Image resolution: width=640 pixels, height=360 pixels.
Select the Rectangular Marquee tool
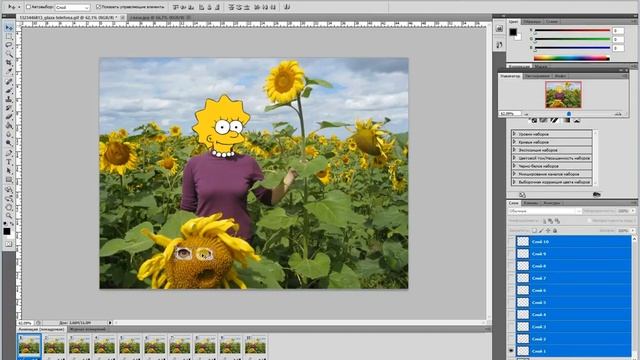(x=9, y=36)
